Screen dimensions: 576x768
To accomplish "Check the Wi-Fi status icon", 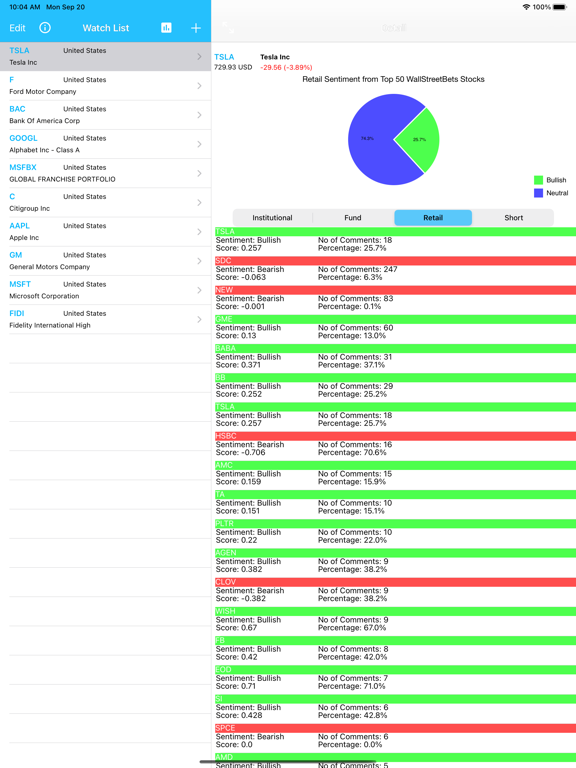I will 527,7.
